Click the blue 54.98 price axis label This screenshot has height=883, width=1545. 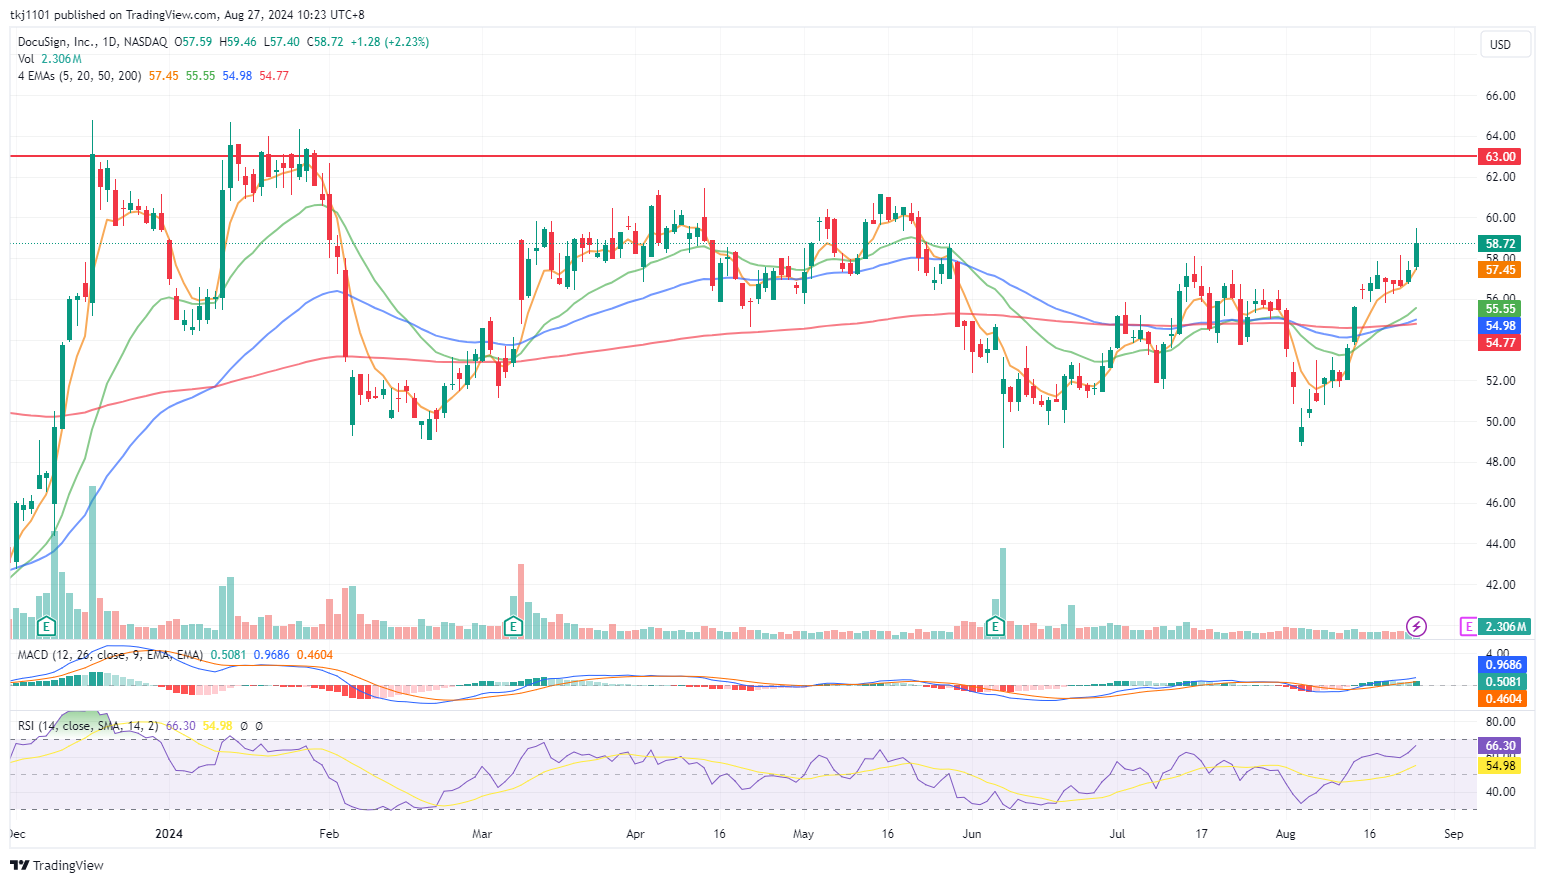tap(1500, 326)
